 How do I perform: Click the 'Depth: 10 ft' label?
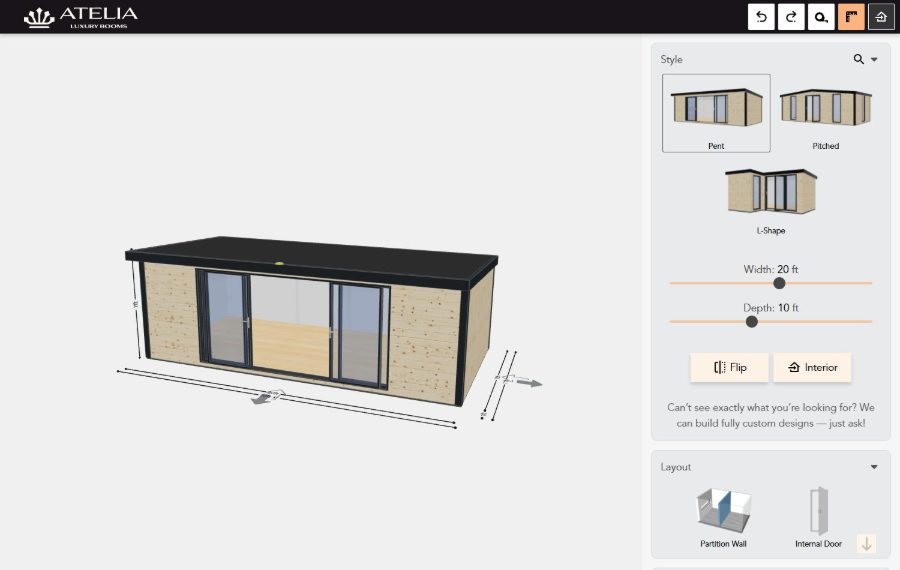770,308
